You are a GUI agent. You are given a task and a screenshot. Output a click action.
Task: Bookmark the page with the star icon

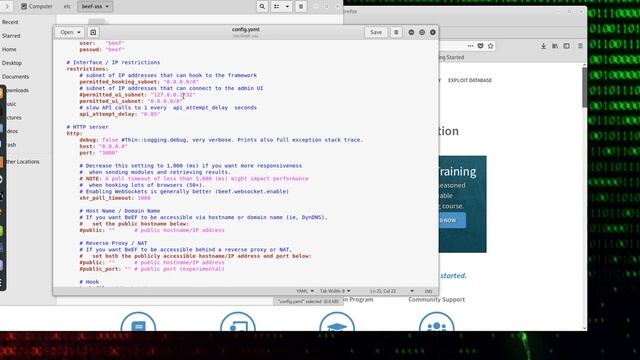tap(491, 46)
